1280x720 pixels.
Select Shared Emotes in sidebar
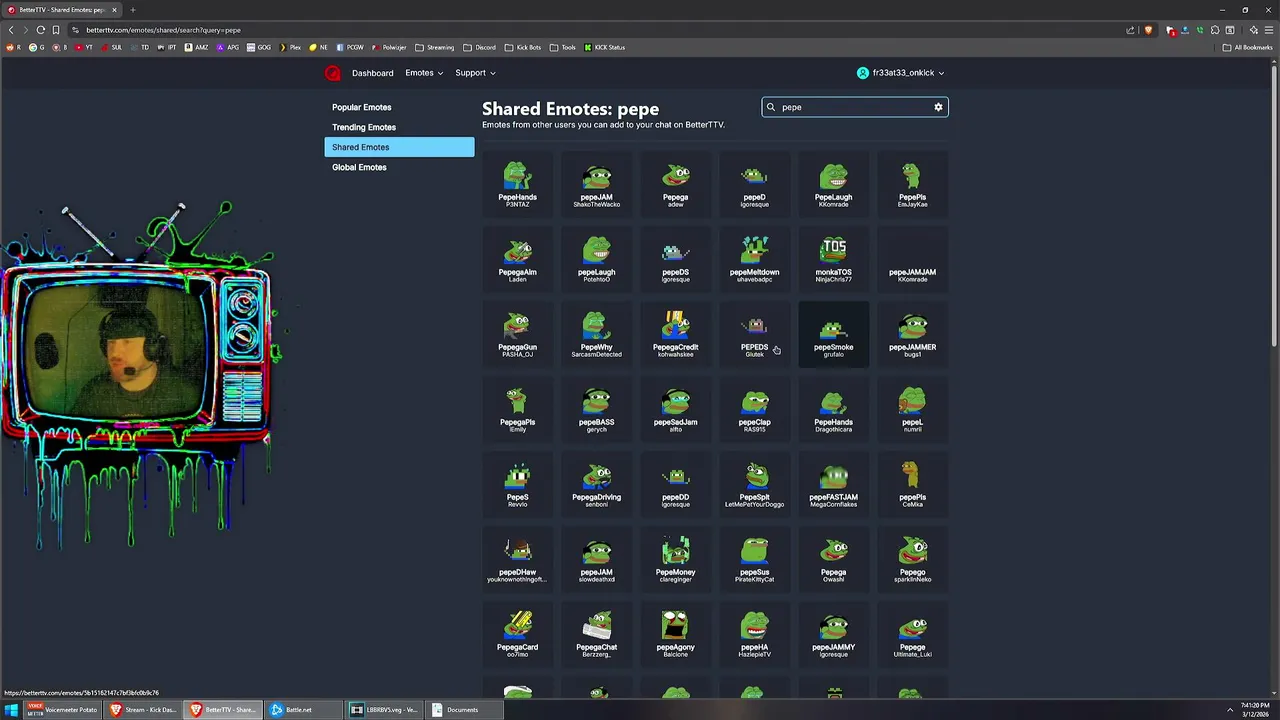[x=399, y=147]
